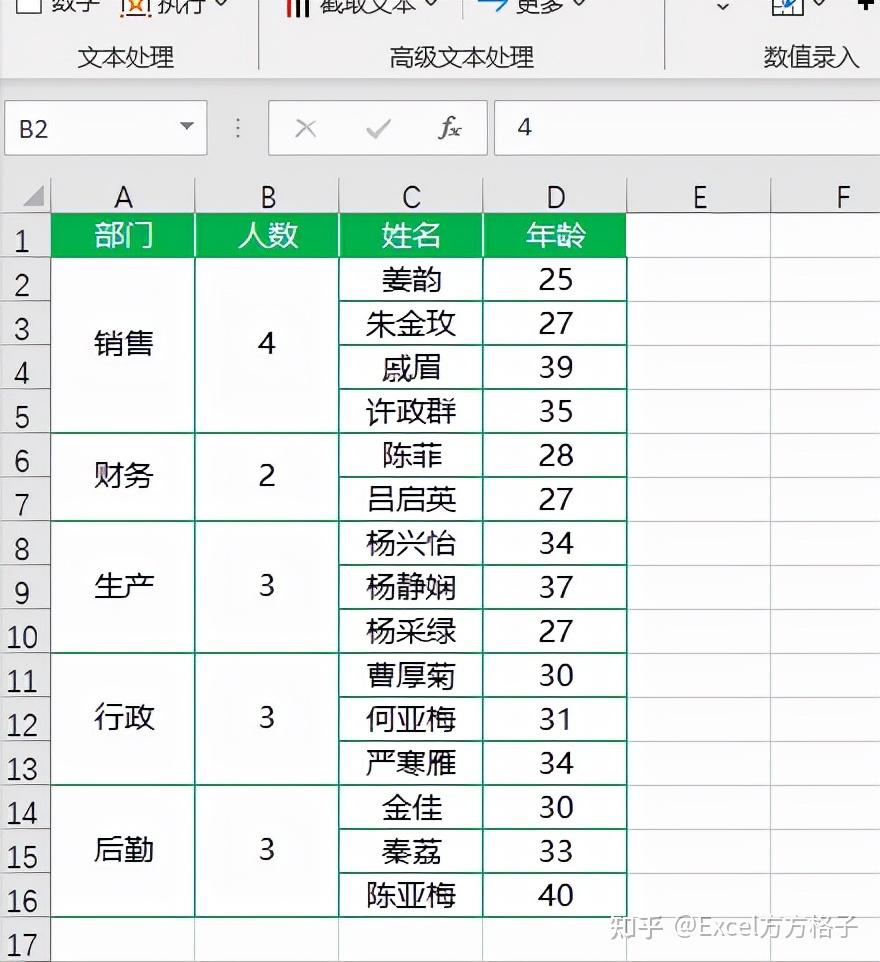880x962 pixels.
Task: Click the confirm checkmark icon in formula bar
Action: 378,128
